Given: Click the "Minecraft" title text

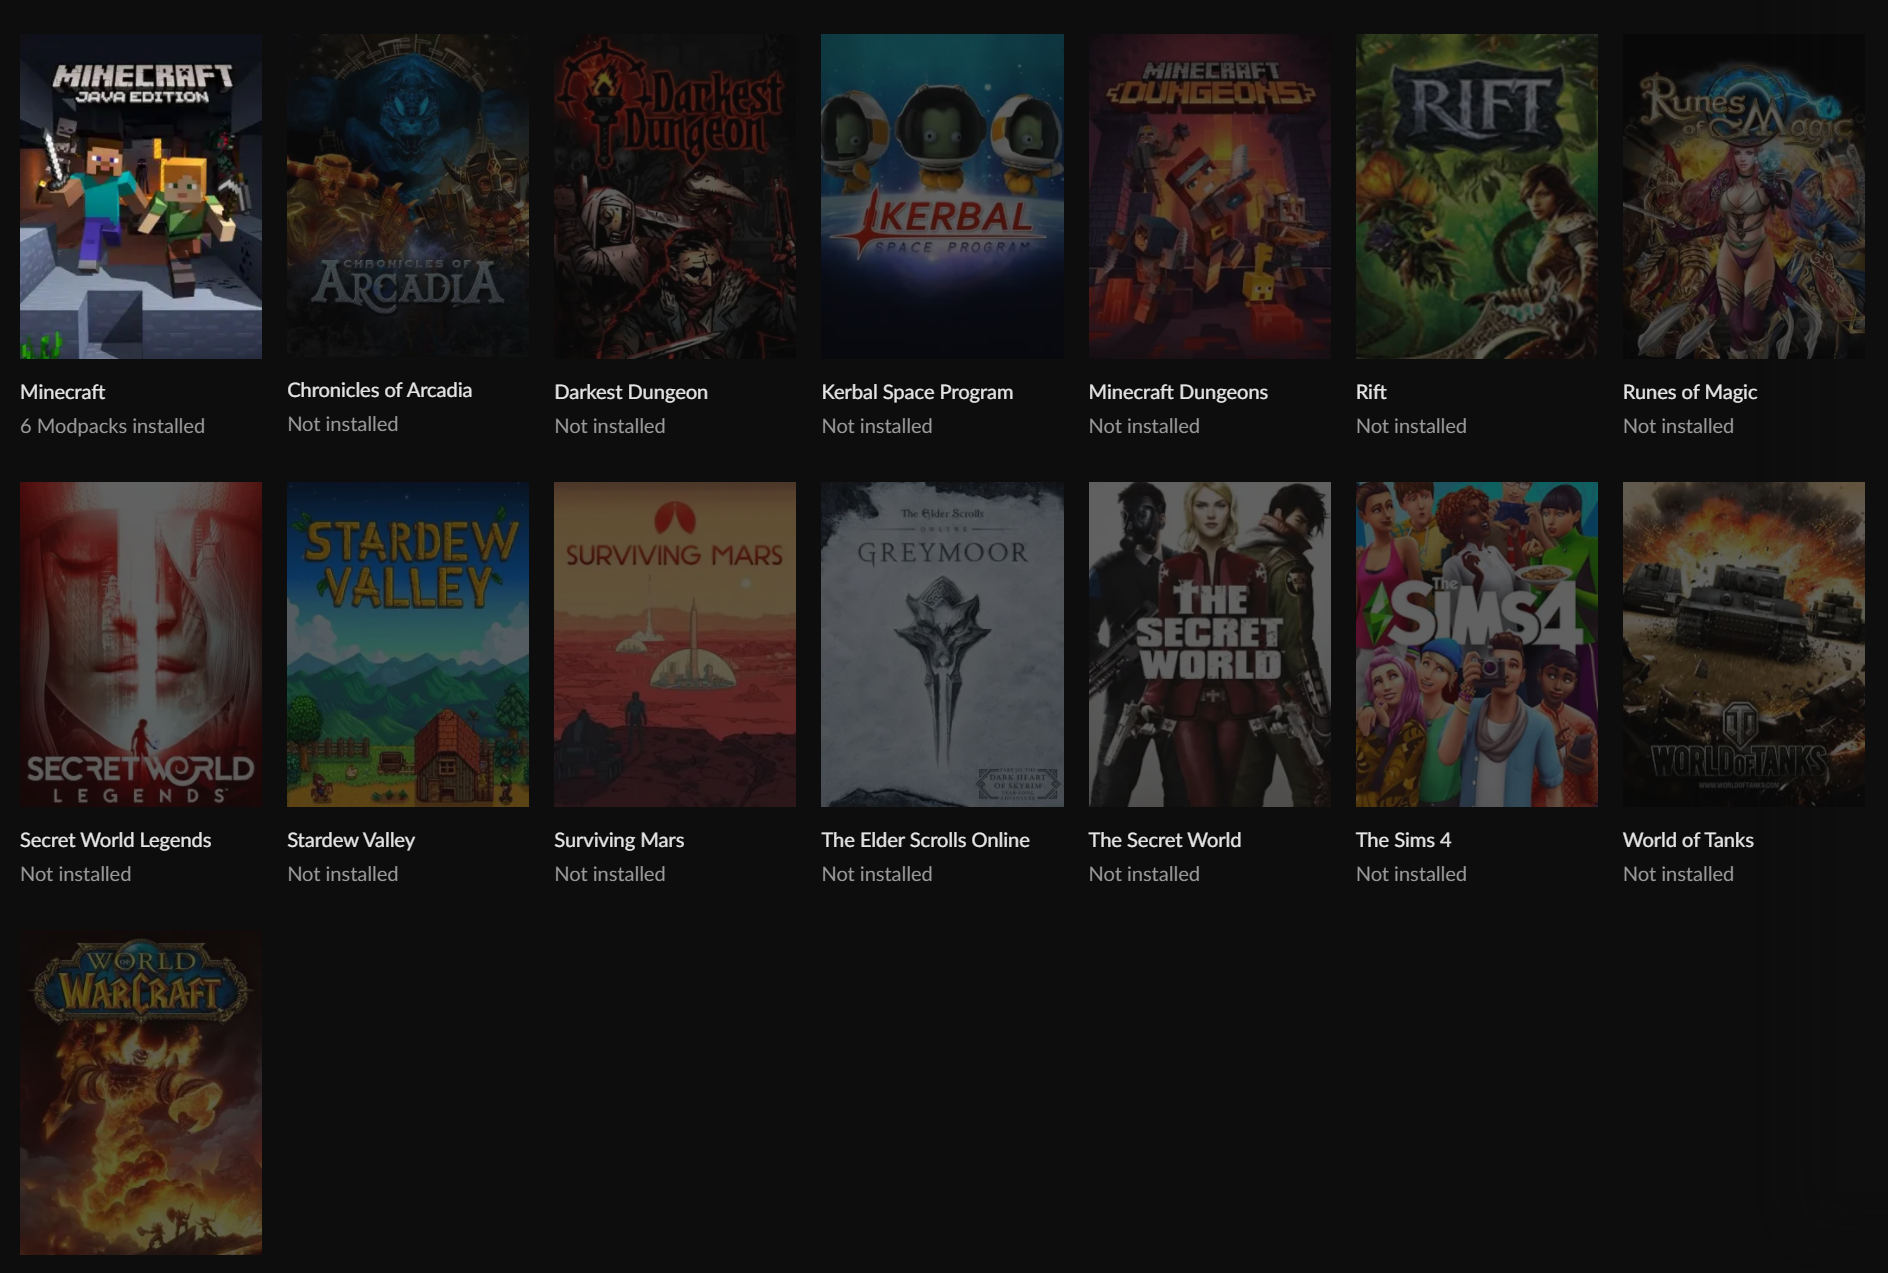Looking at the screenshot, I should coord(62,392).
